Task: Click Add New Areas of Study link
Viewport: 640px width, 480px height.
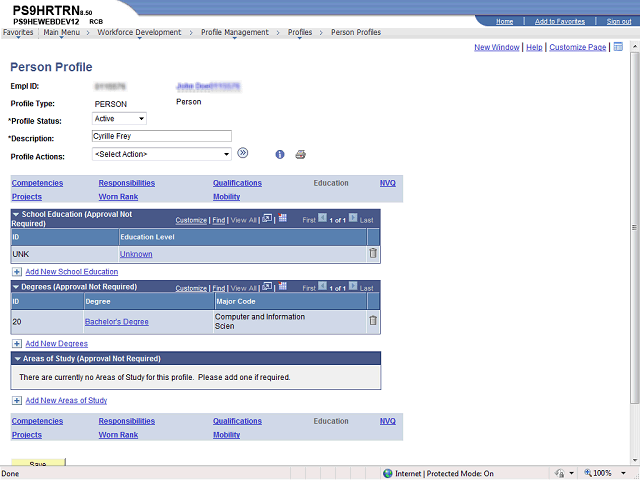Action: coord(66,400)
